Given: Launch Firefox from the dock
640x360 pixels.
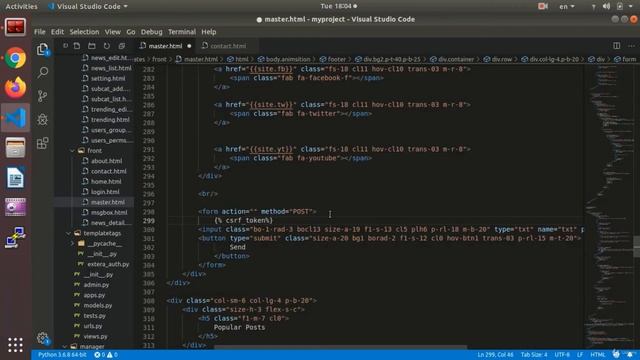Looking at the screenshot, I should (x=16, y=87).
